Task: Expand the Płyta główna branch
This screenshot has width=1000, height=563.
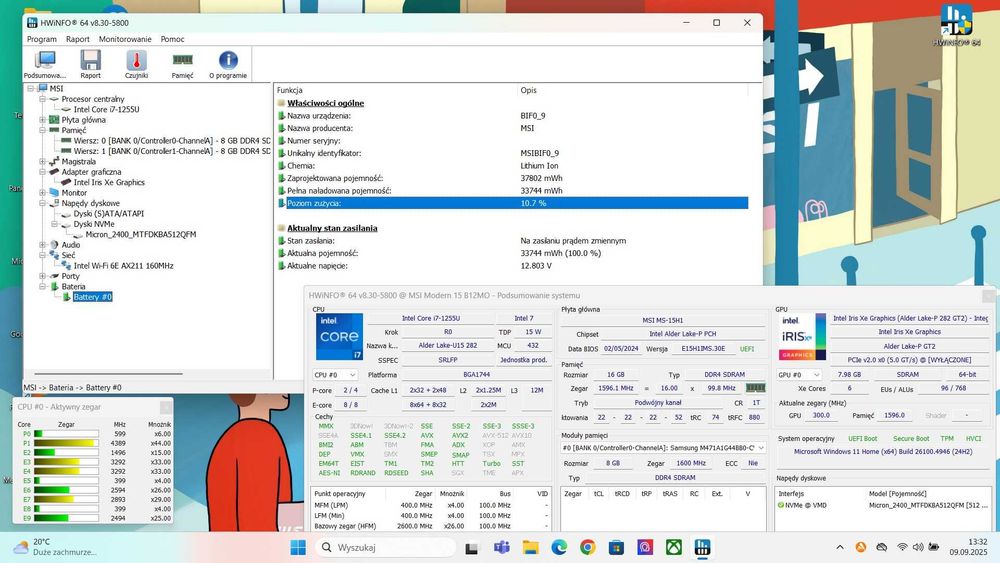Action: 42,120
